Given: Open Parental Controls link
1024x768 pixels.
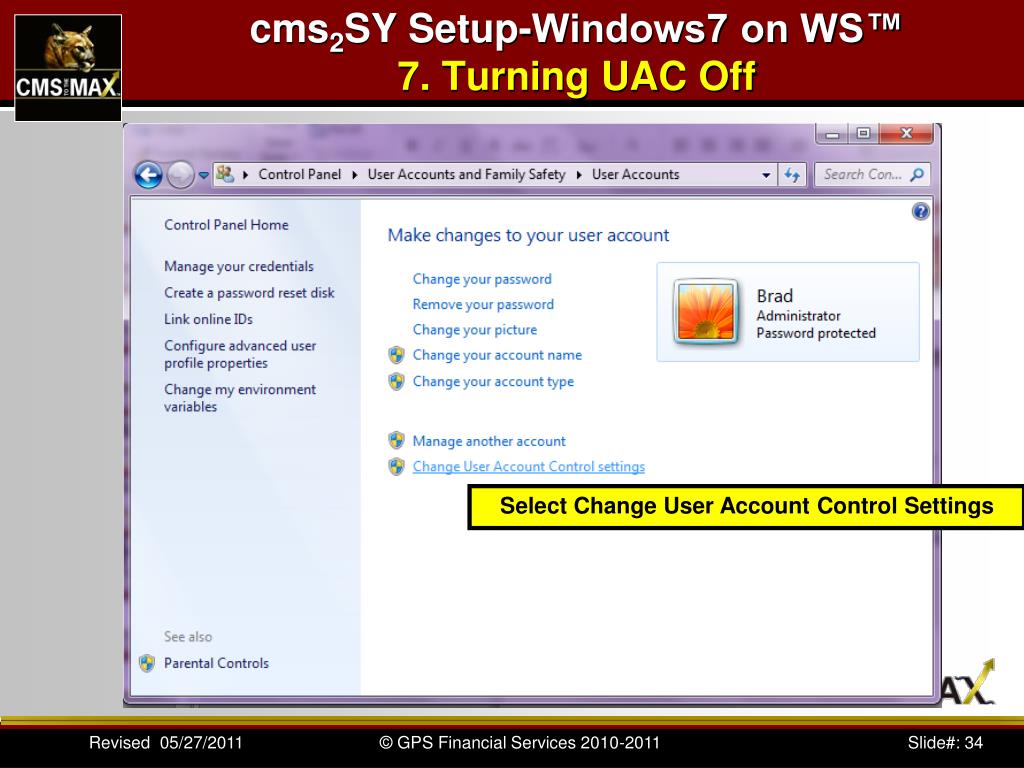Looking at the screenshot, I should (216, 664).
